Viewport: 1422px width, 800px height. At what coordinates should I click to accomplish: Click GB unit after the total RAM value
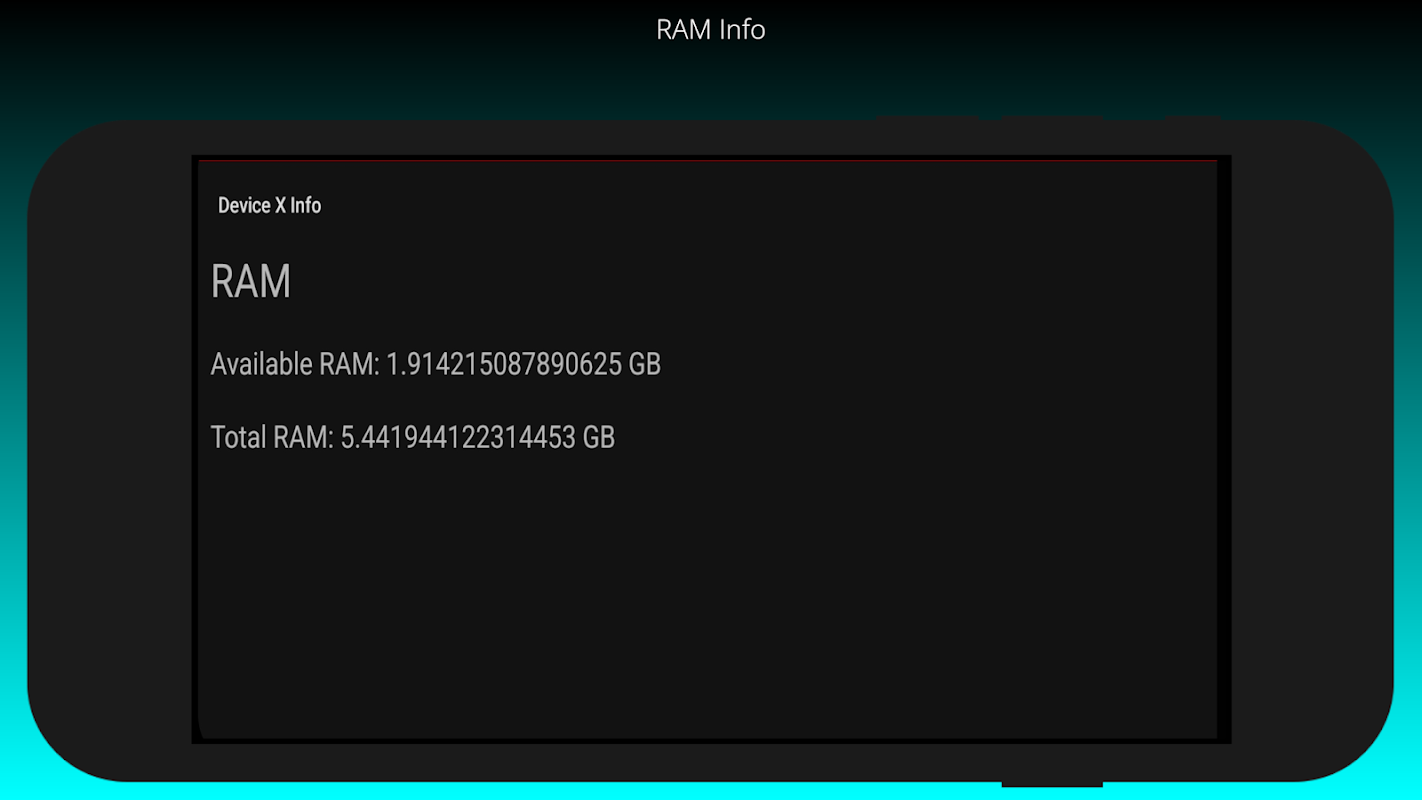coord(598,437)
